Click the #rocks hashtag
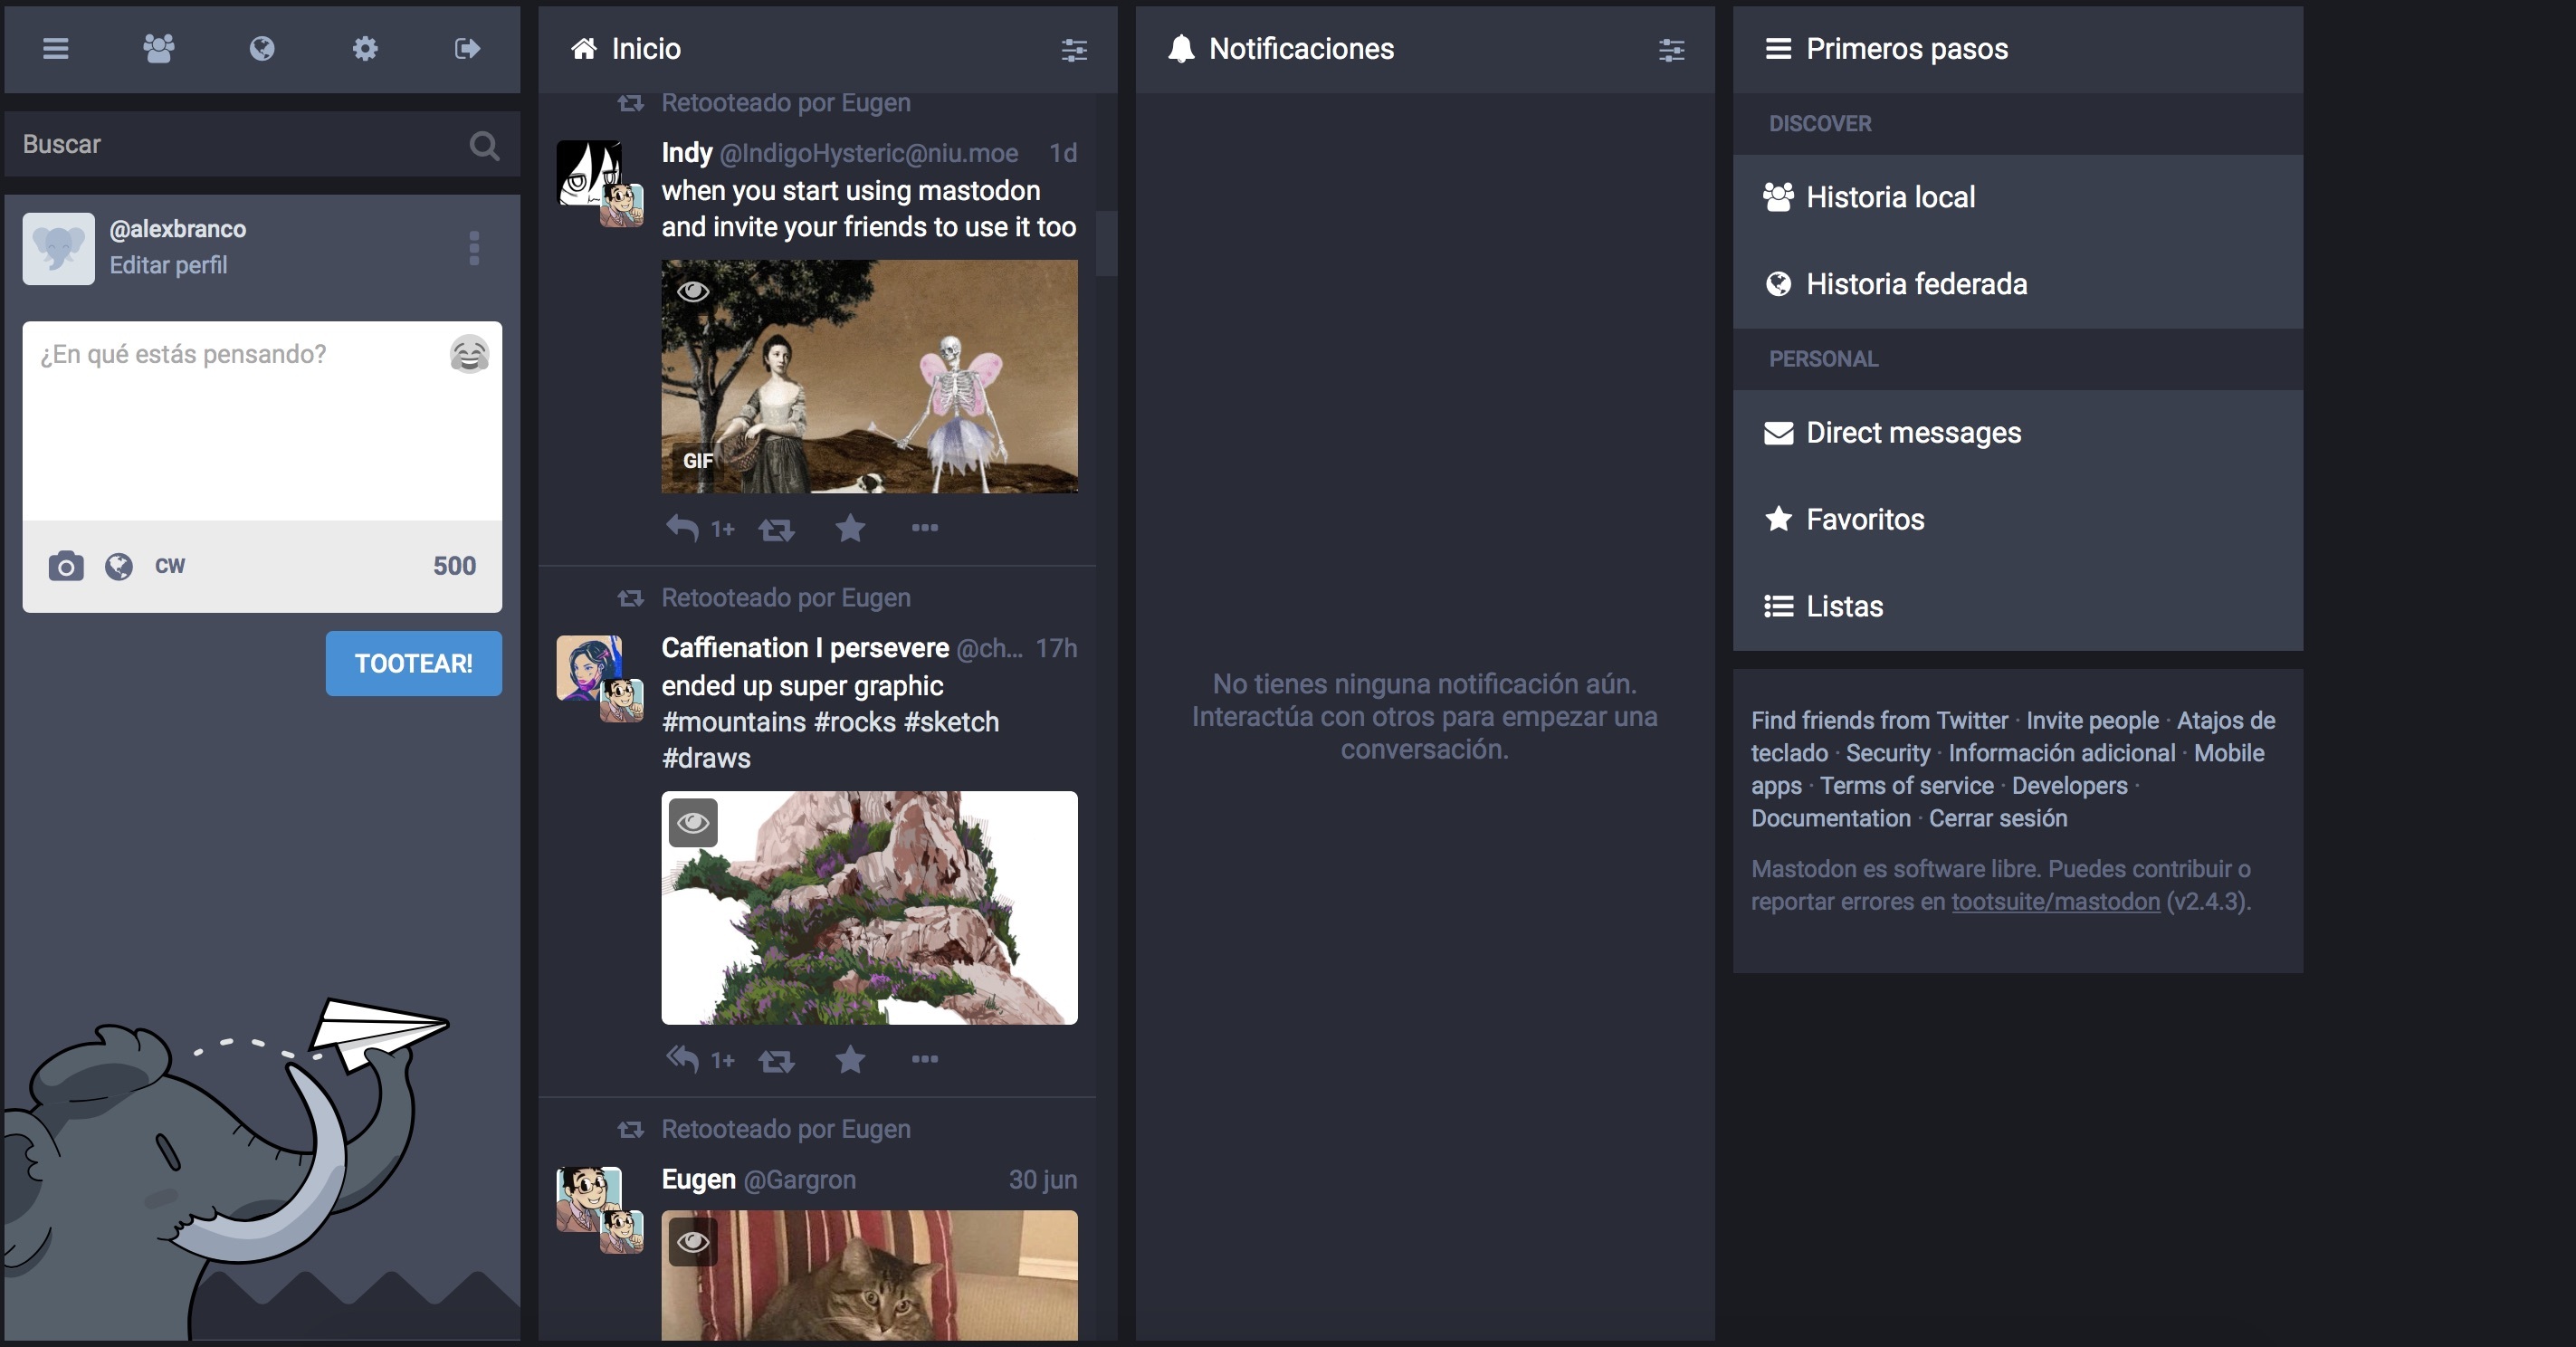 click(x=854, y=722)
